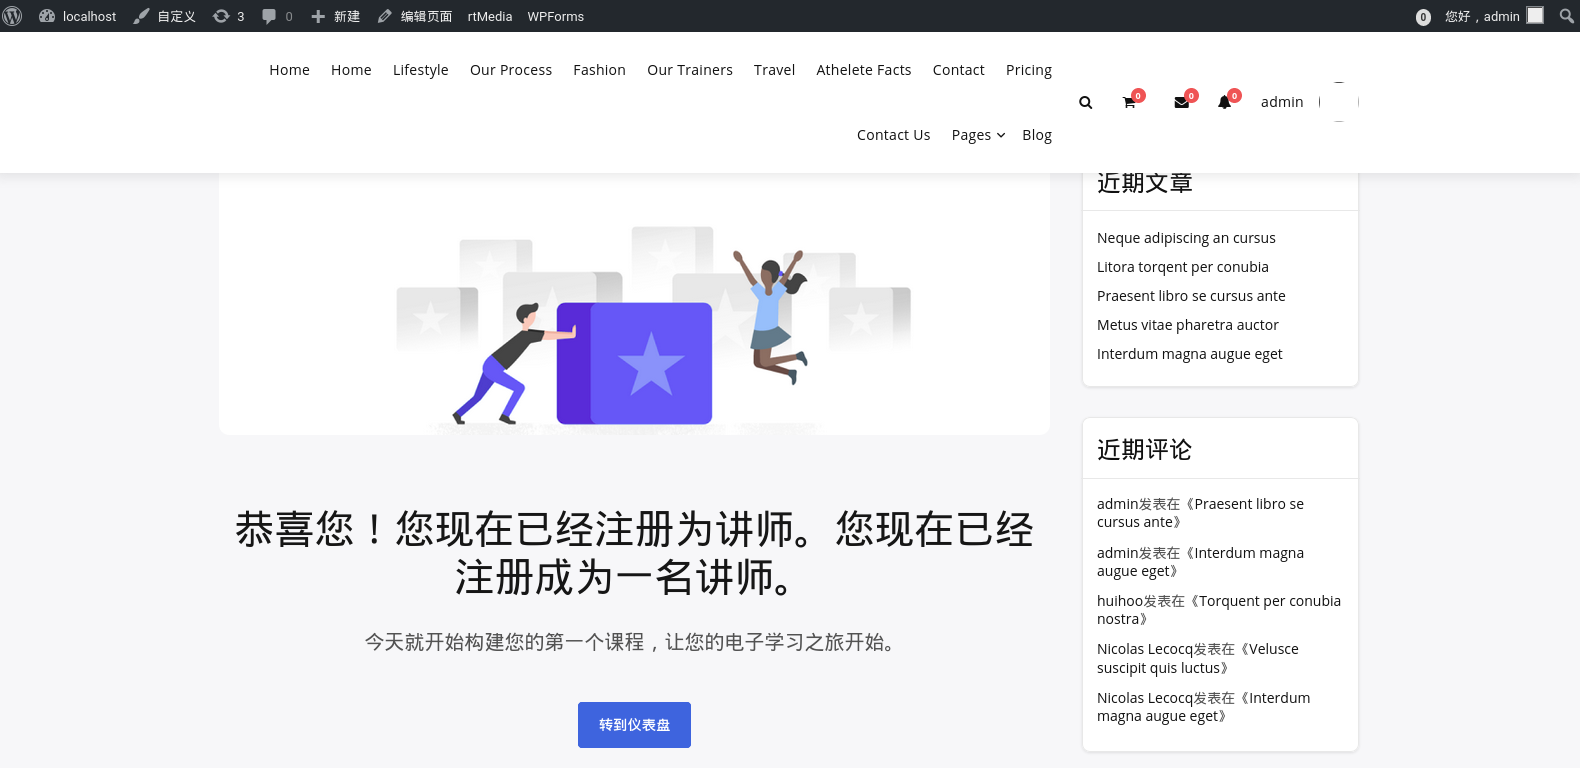Expand the Pages dropdown menu
The image size is (1580, 768).
978,135
